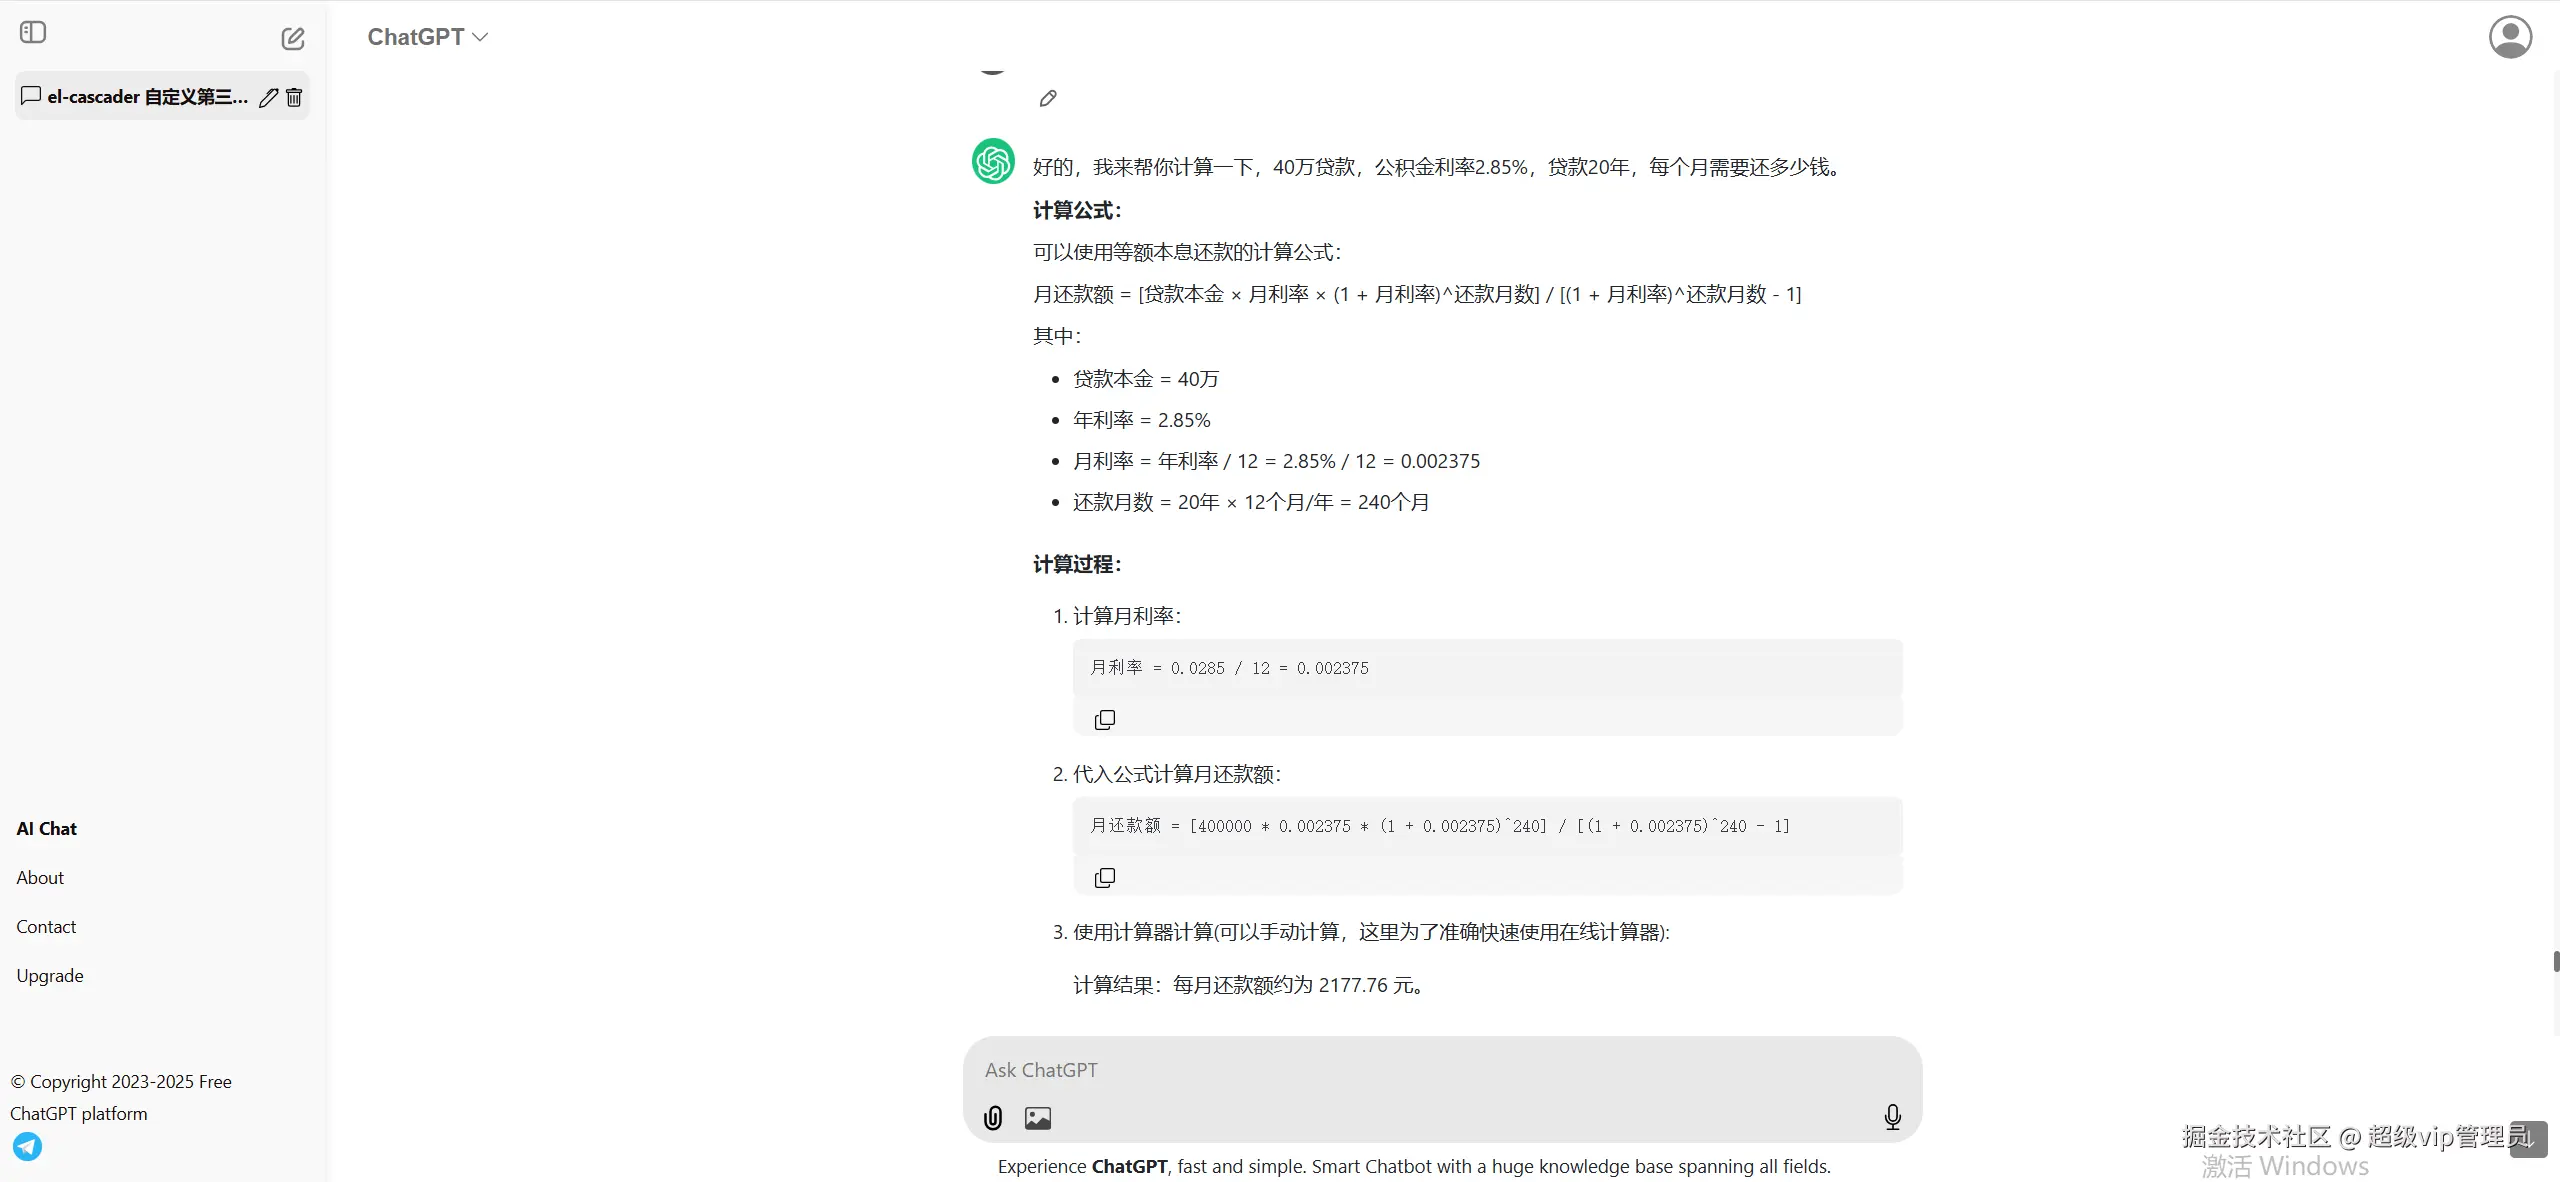The height and width of the screenshot is (1182, 2560).
Task: Open the user account profile icon
Action: tap(2509, 37)
